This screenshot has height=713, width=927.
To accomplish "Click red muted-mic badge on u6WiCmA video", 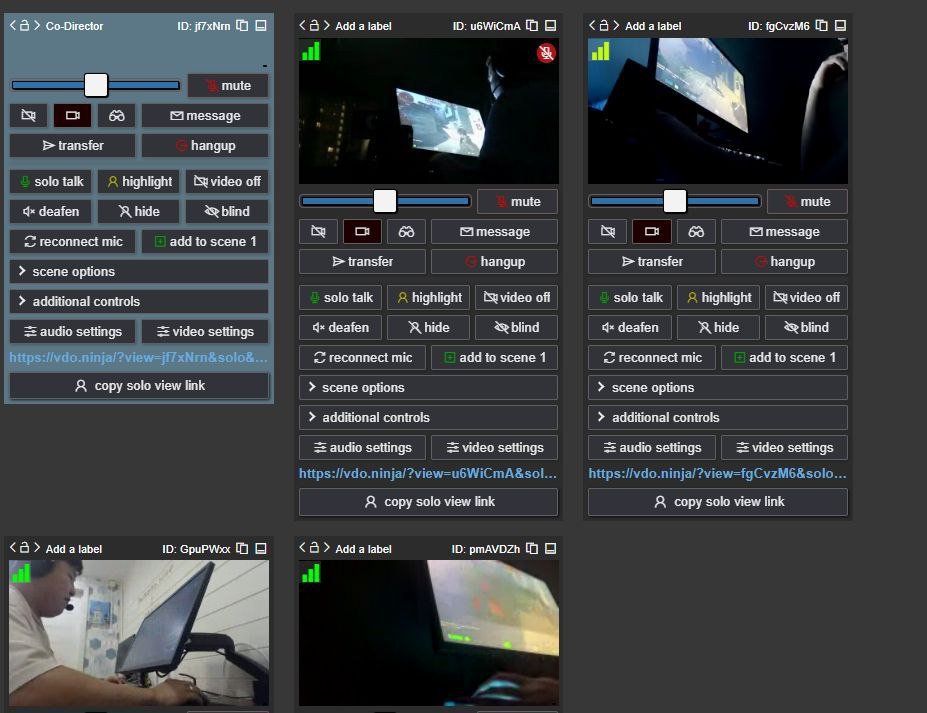I will pyautogui.click(x=546, y=53).
